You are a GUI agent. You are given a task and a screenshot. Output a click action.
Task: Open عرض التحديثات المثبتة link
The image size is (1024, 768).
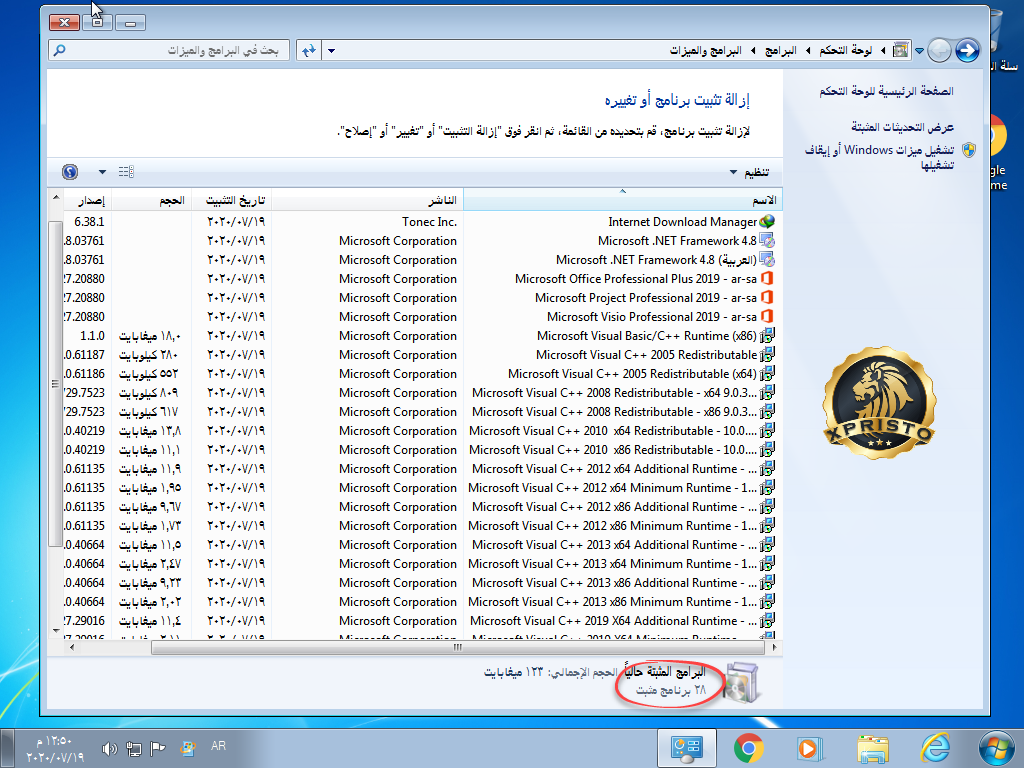point(903,127)
